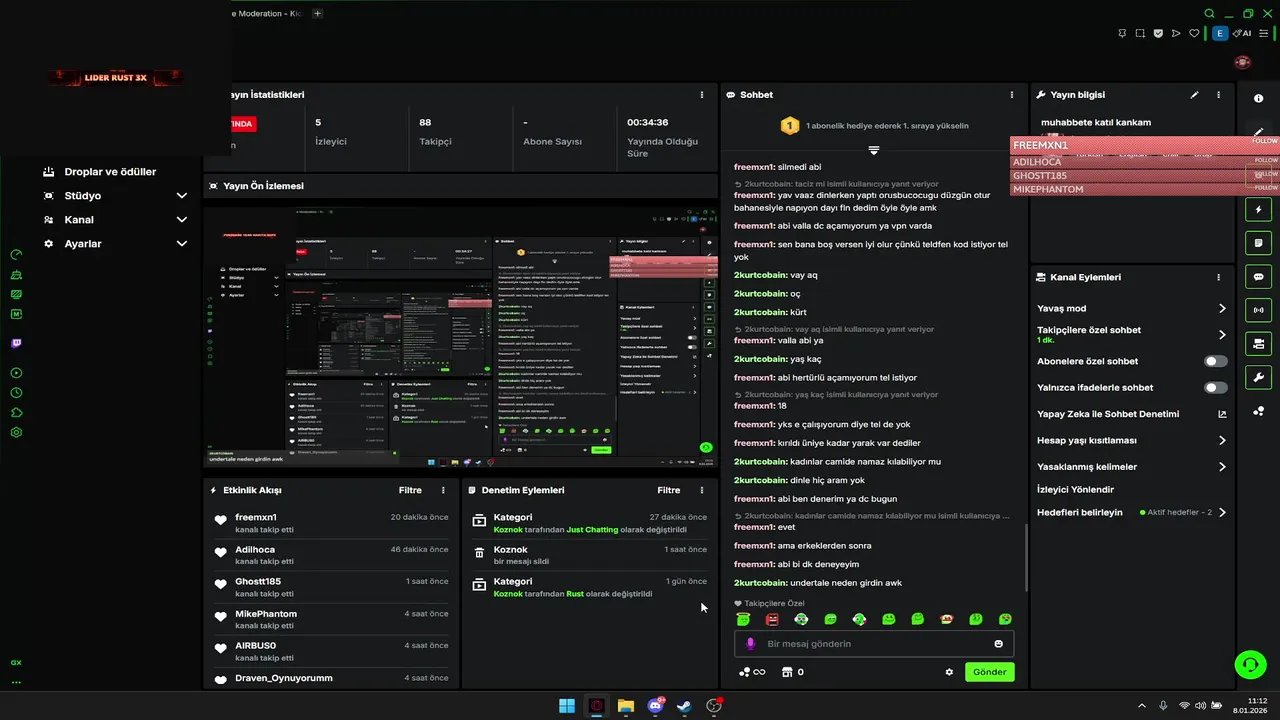Open File Explorer from taskbar
1280x720 pixels.
point(626,706)
